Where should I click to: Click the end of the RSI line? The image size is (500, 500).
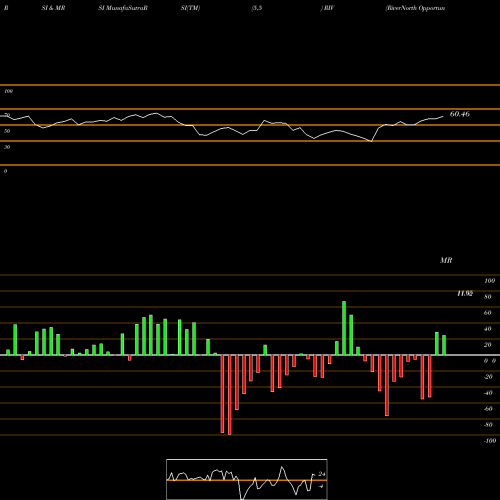[443, 116]
